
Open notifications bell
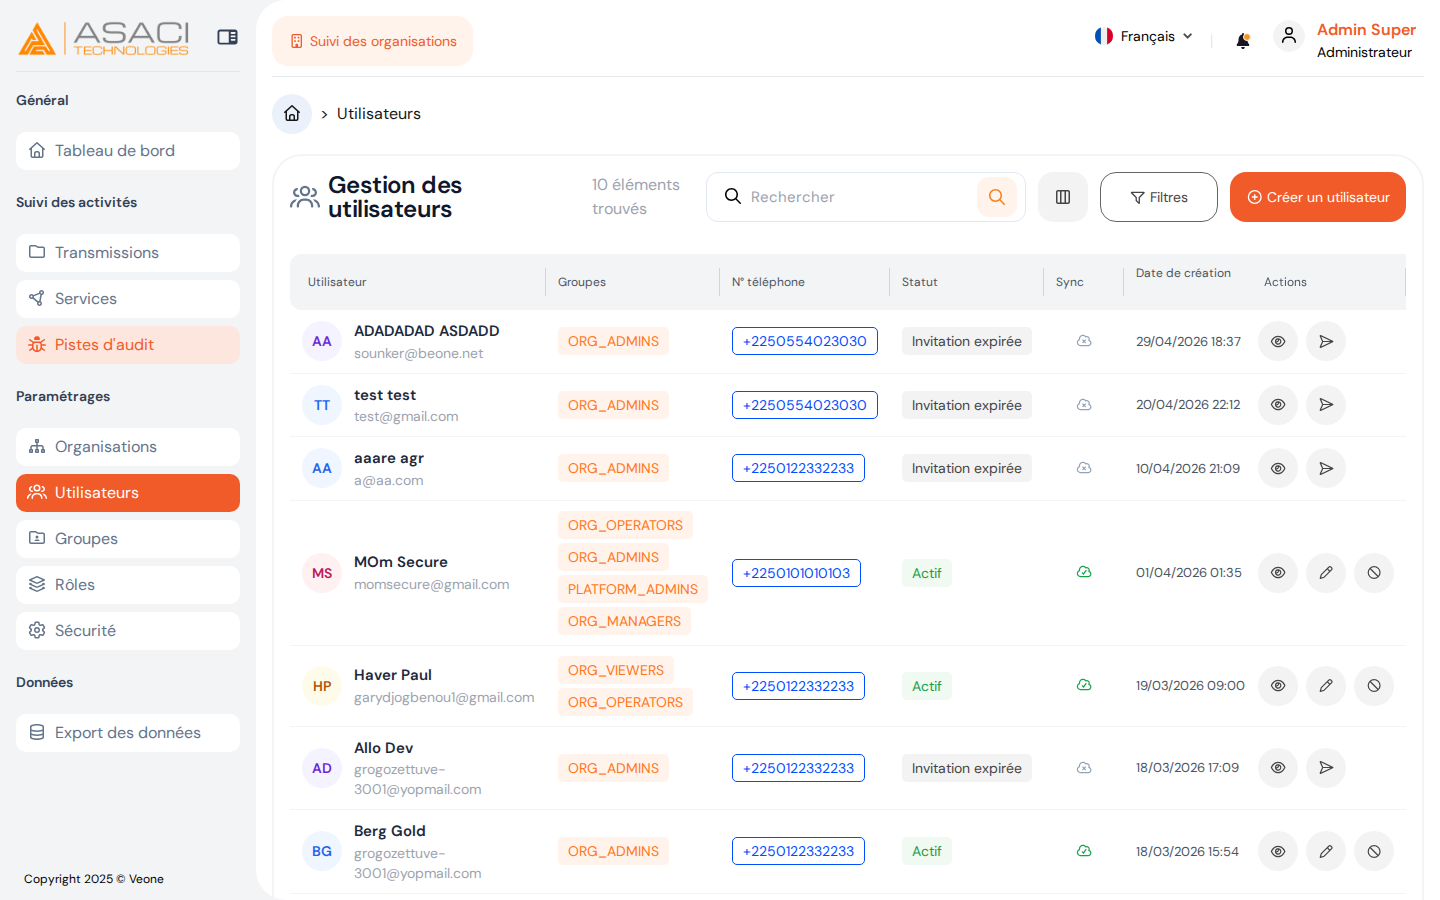[x=1243, y=41]
